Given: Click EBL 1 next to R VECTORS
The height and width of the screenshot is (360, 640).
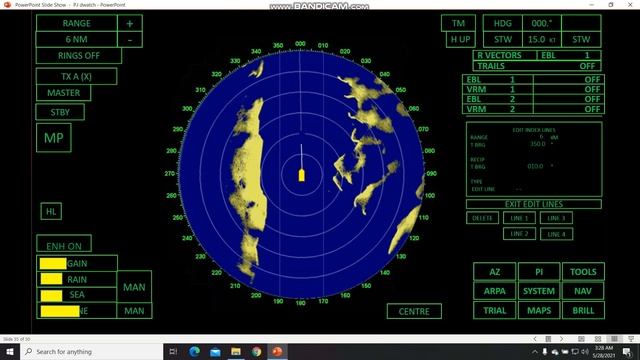Looking at the screenshot, I should (x=569, y=55).
